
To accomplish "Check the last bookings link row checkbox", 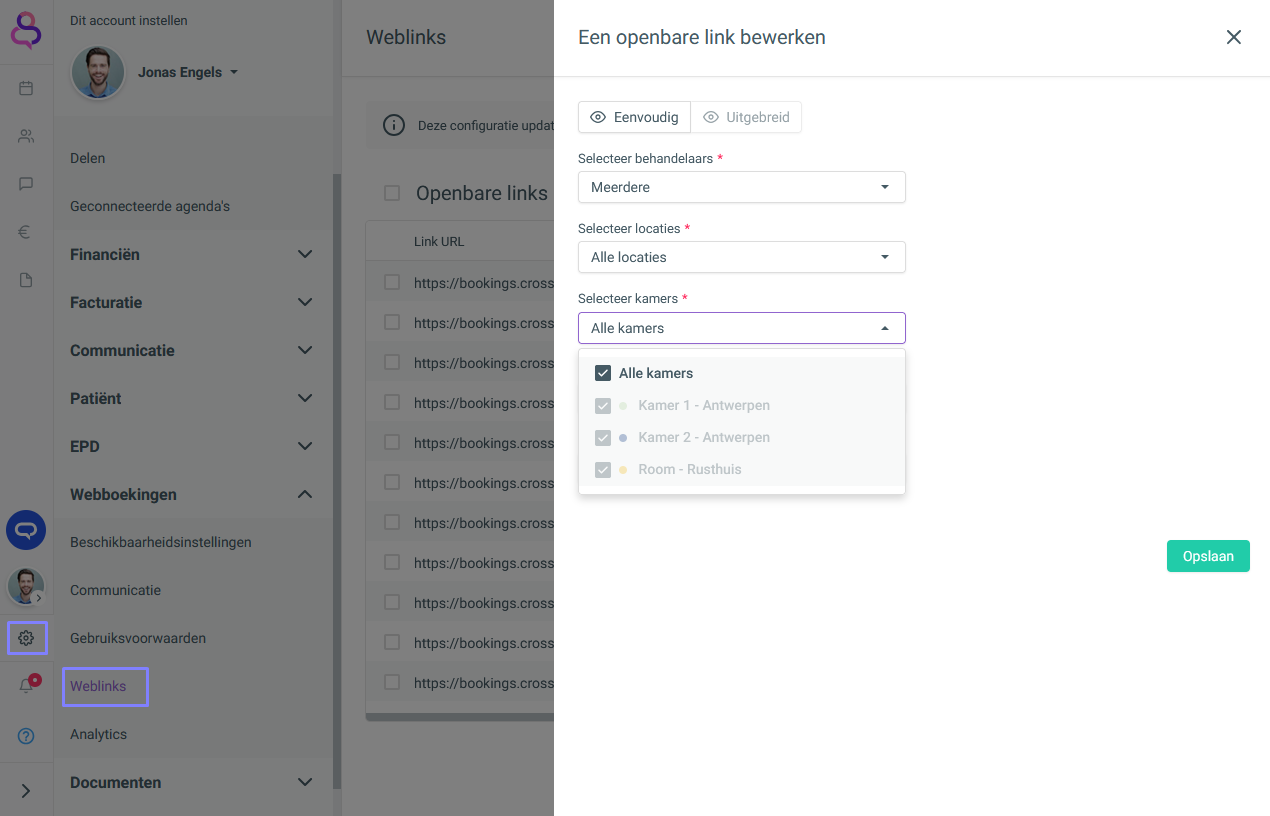I will click(x=392, y=683).
